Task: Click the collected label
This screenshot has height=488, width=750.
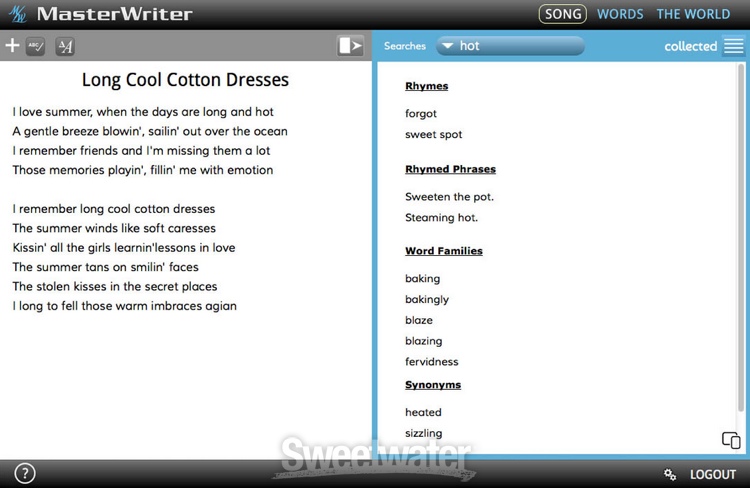Action: (690, 46)
